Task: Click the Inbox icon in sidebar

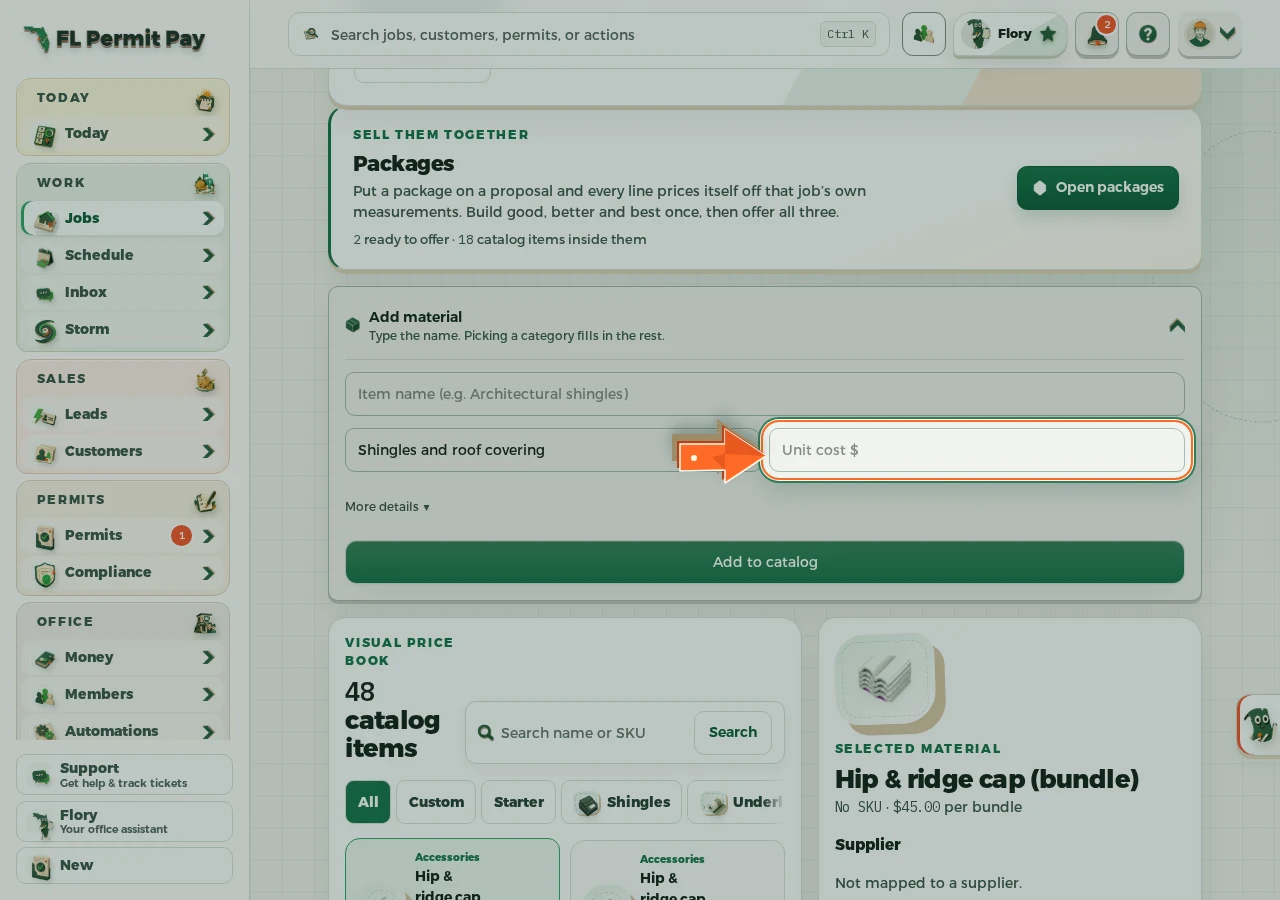Action: click(45, 294)
